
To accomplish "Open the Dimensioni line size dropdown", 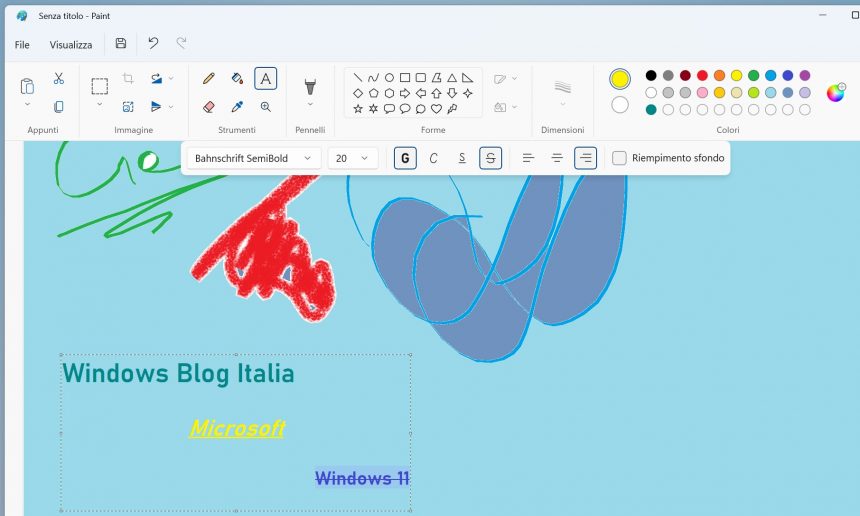I will [x=563, y=93].
